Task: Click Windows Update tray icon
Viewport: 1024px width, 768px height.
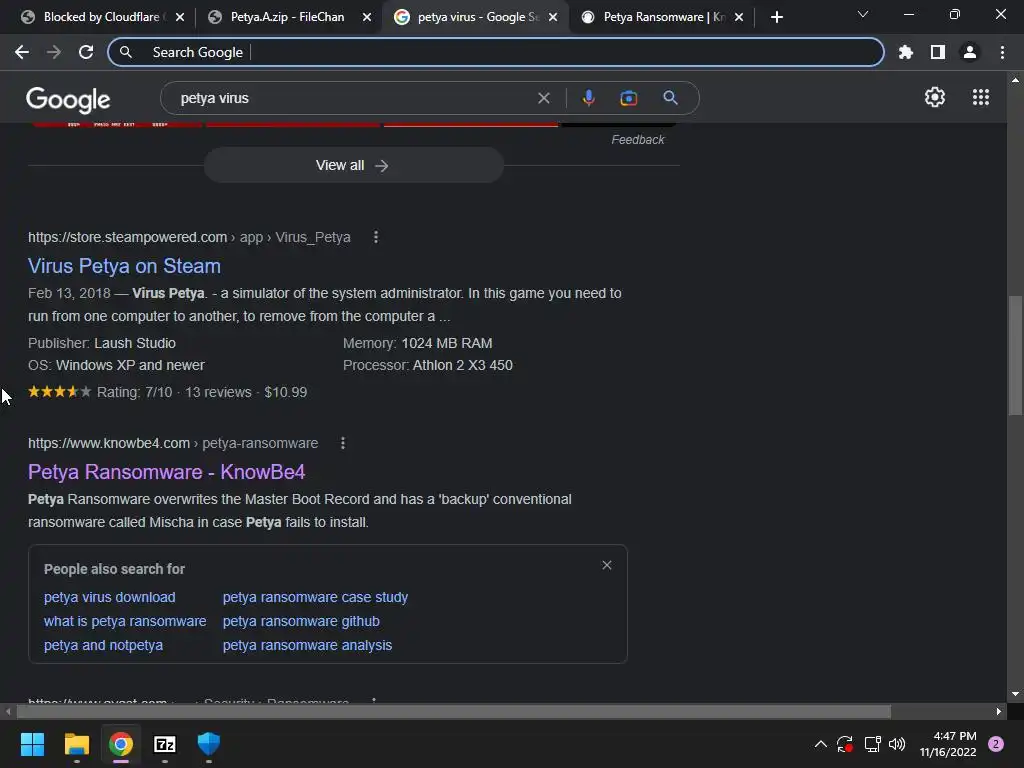Action: click(844, 744)
